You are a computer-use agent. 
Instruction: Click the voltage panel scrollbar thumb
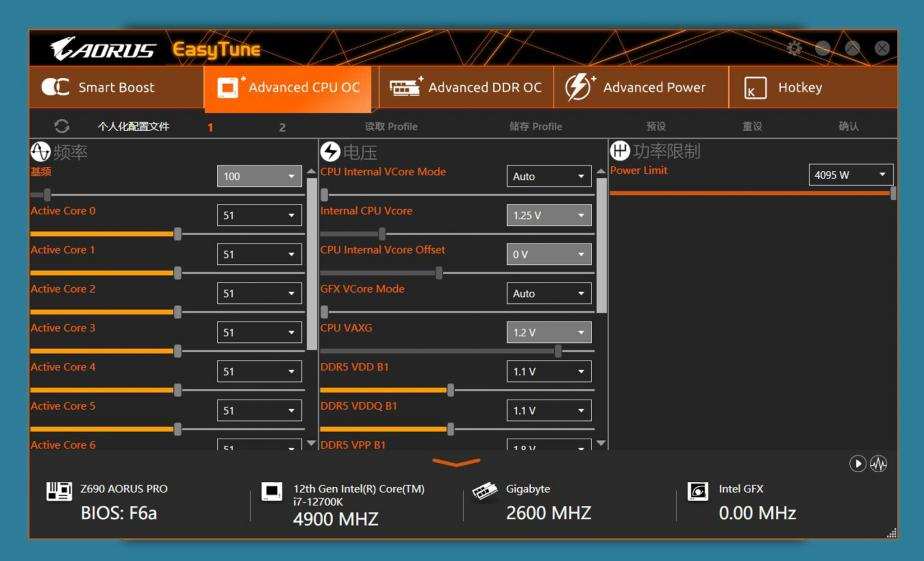click(602, 245)
